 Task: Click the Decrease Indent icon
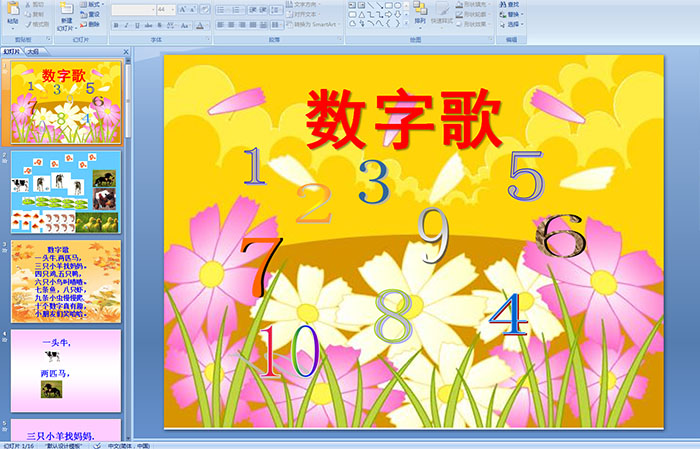[x=253, y=9]
